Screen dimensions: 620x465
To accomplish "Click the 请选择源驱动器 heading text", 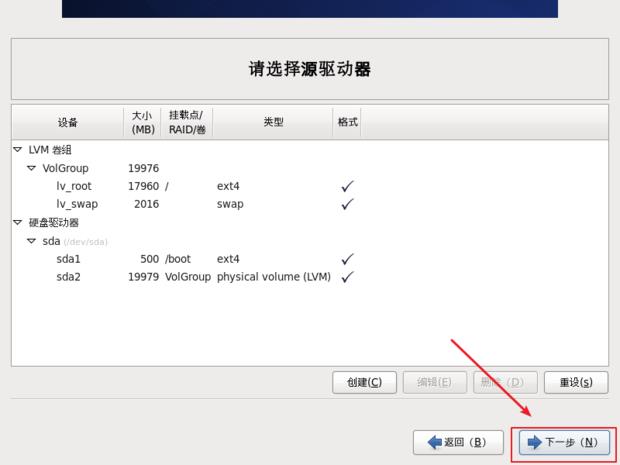I will (310, 69).
